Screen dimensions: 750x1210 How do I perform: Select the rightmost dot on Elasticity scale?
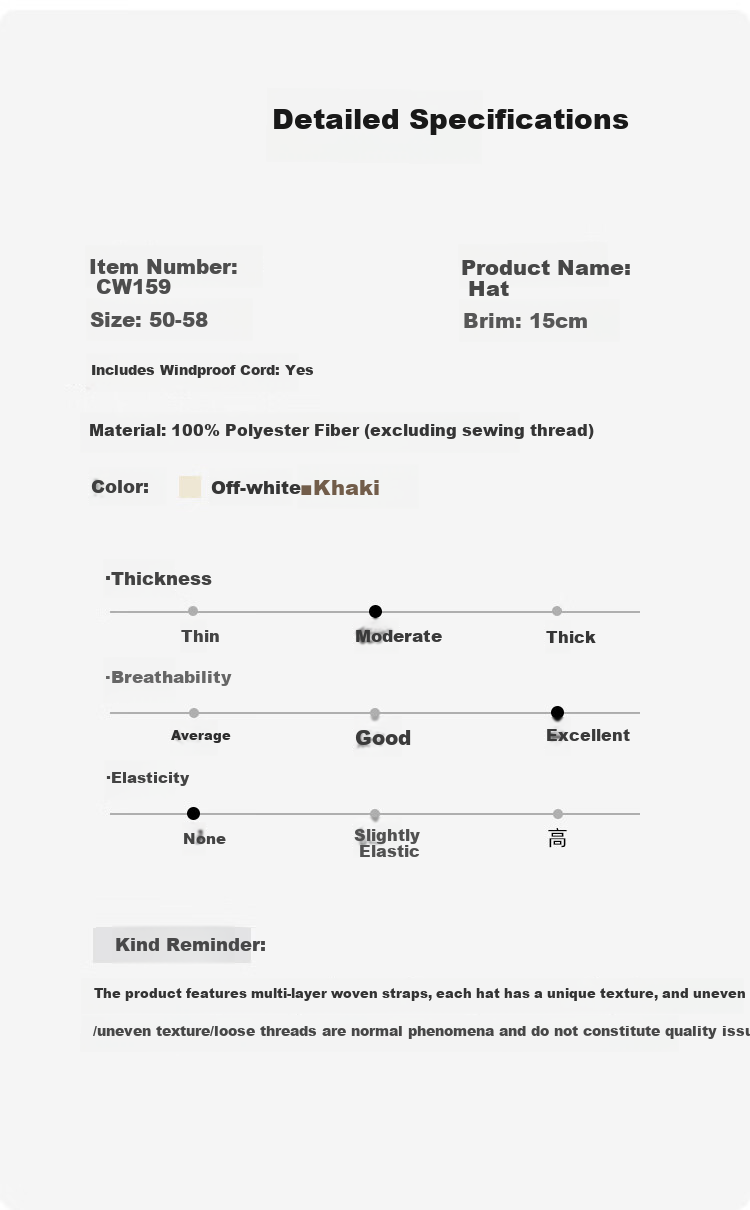[x=558, y=814]
